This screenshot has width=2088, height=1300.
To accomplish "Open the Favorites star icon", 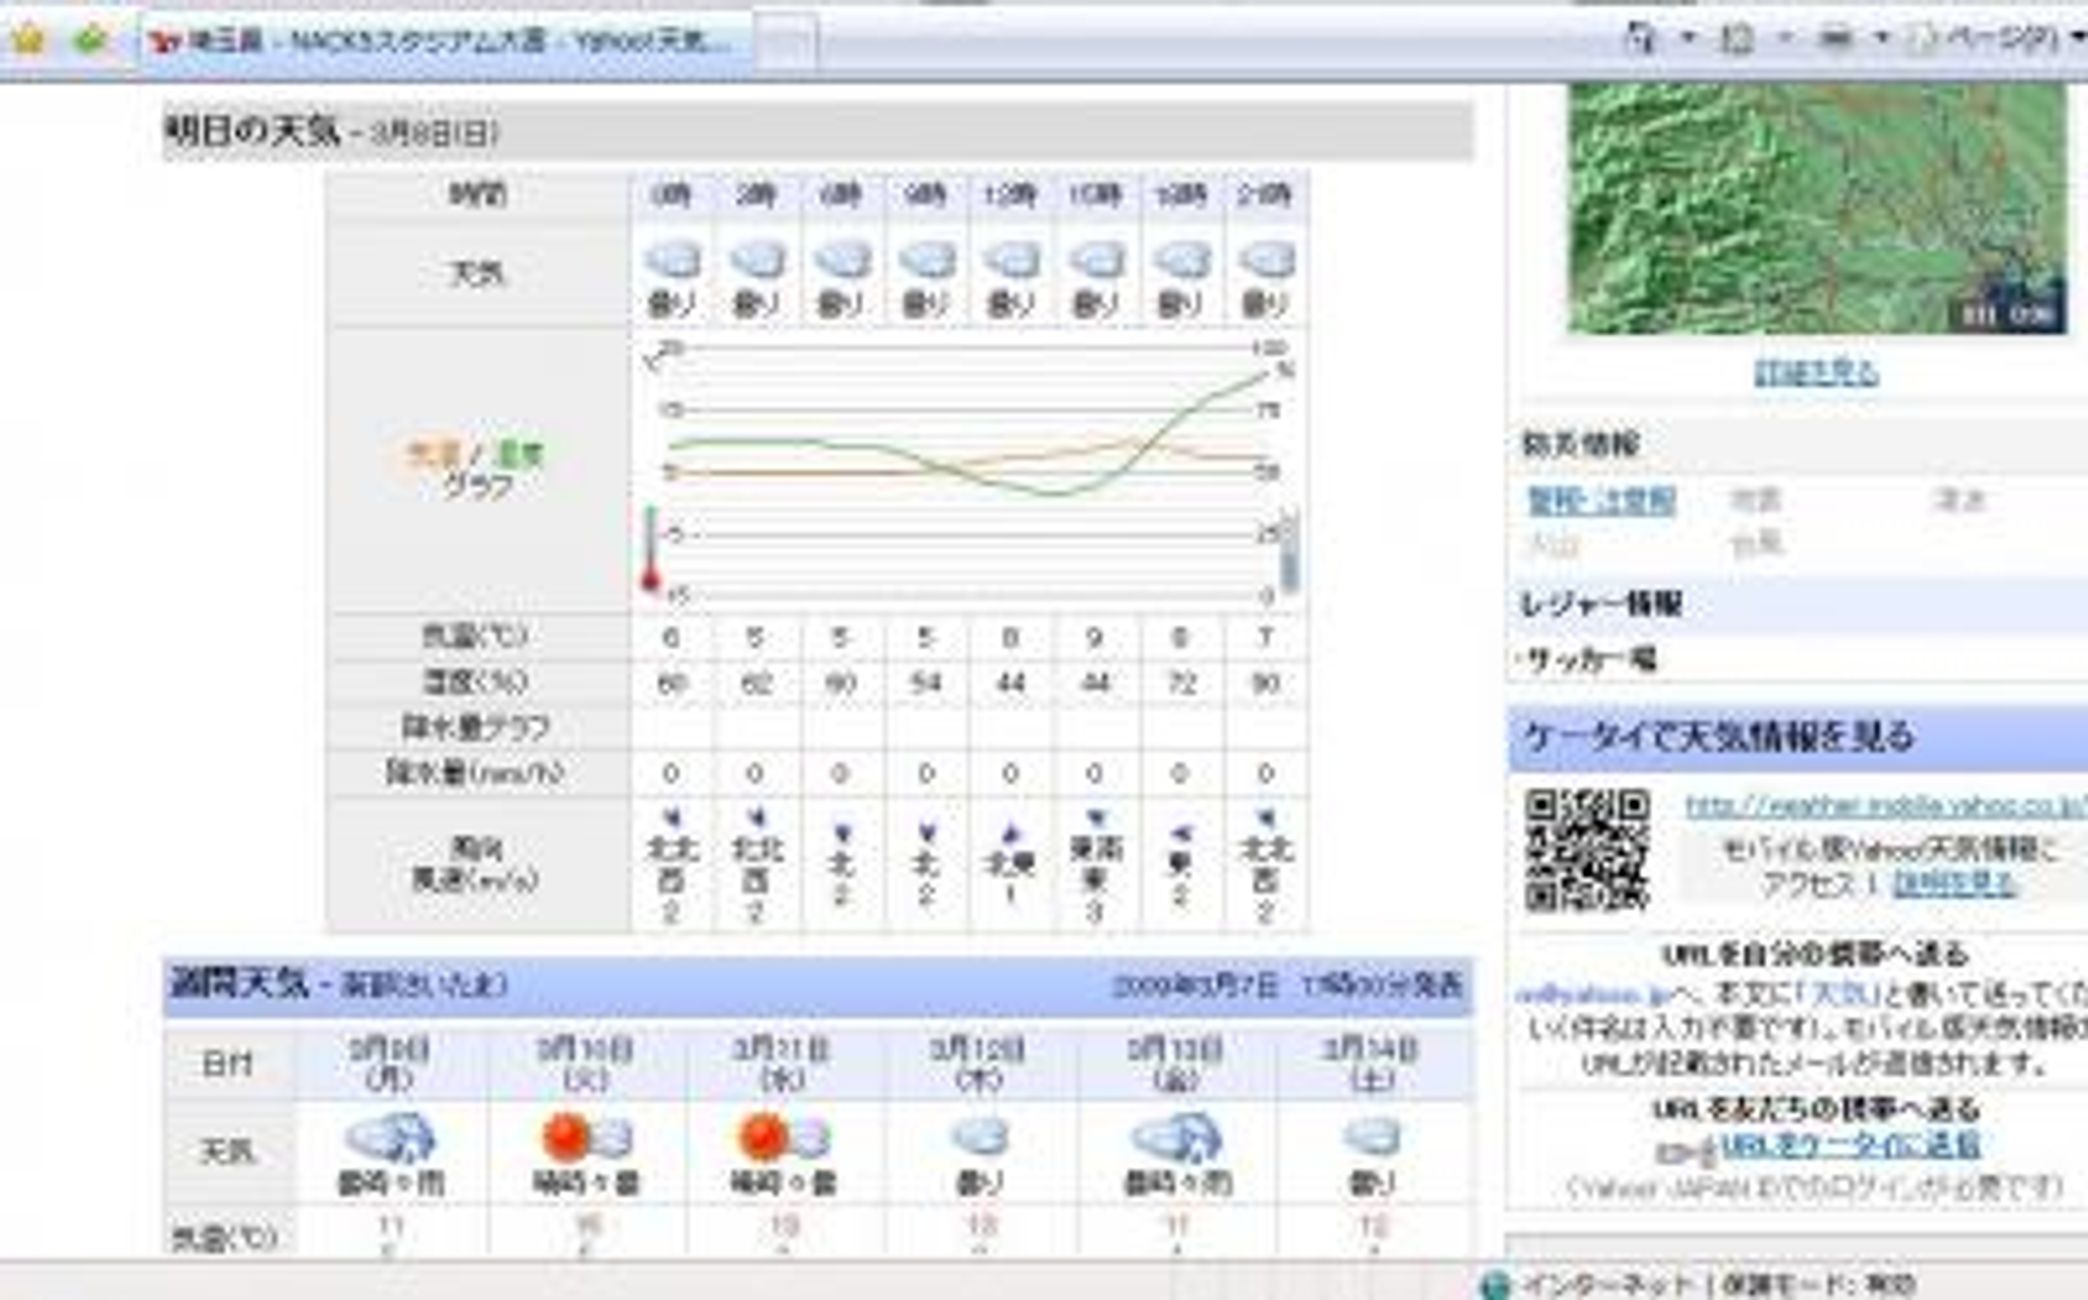I will pos(29,40).
